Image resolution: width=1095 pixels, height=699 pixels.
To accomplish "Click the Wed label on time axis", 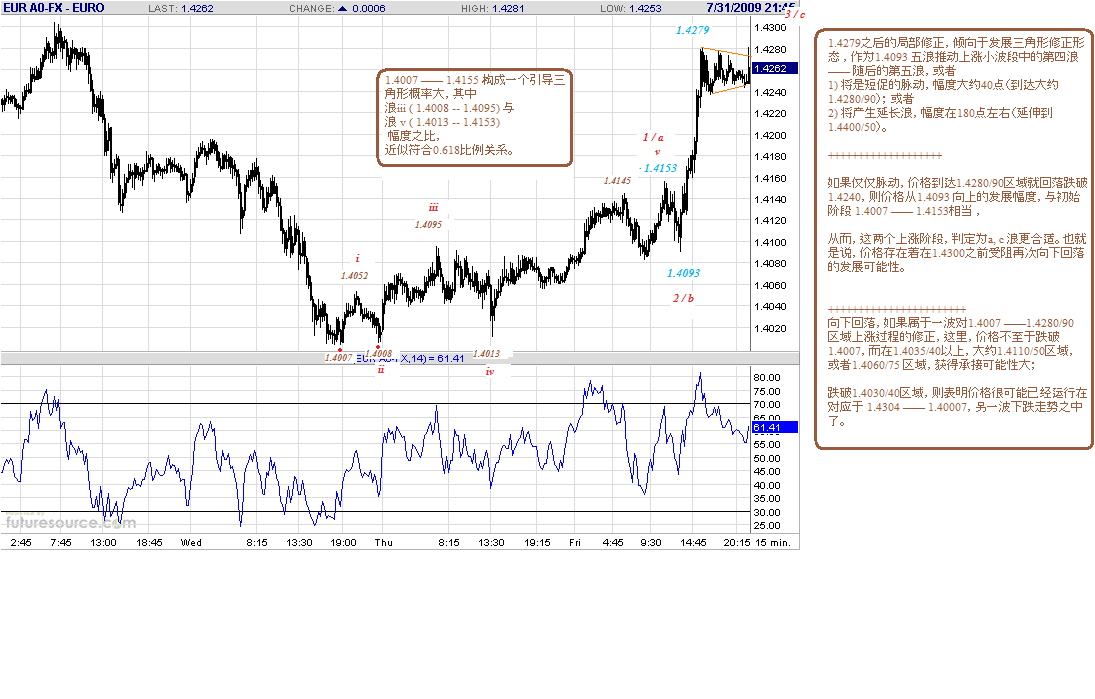I will click(x=191, y=543).
